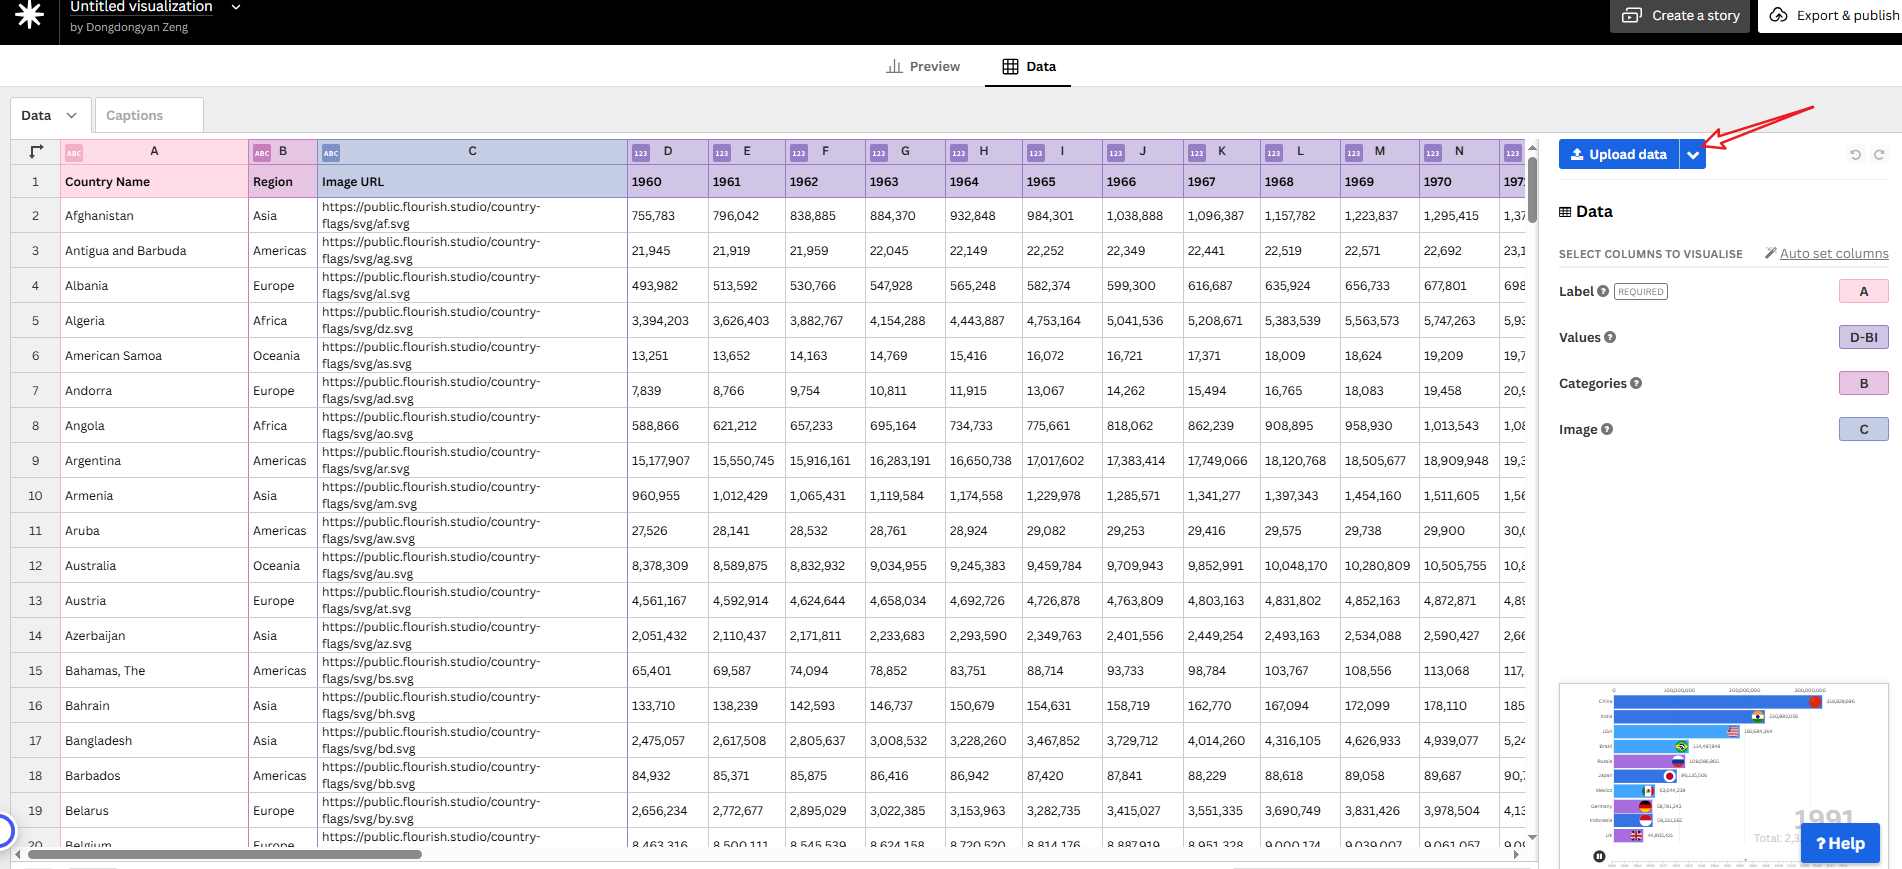Viewport: 1902px width, 869px height.
Task: Click the 123 type icon on column H
Action: (958, 153)
